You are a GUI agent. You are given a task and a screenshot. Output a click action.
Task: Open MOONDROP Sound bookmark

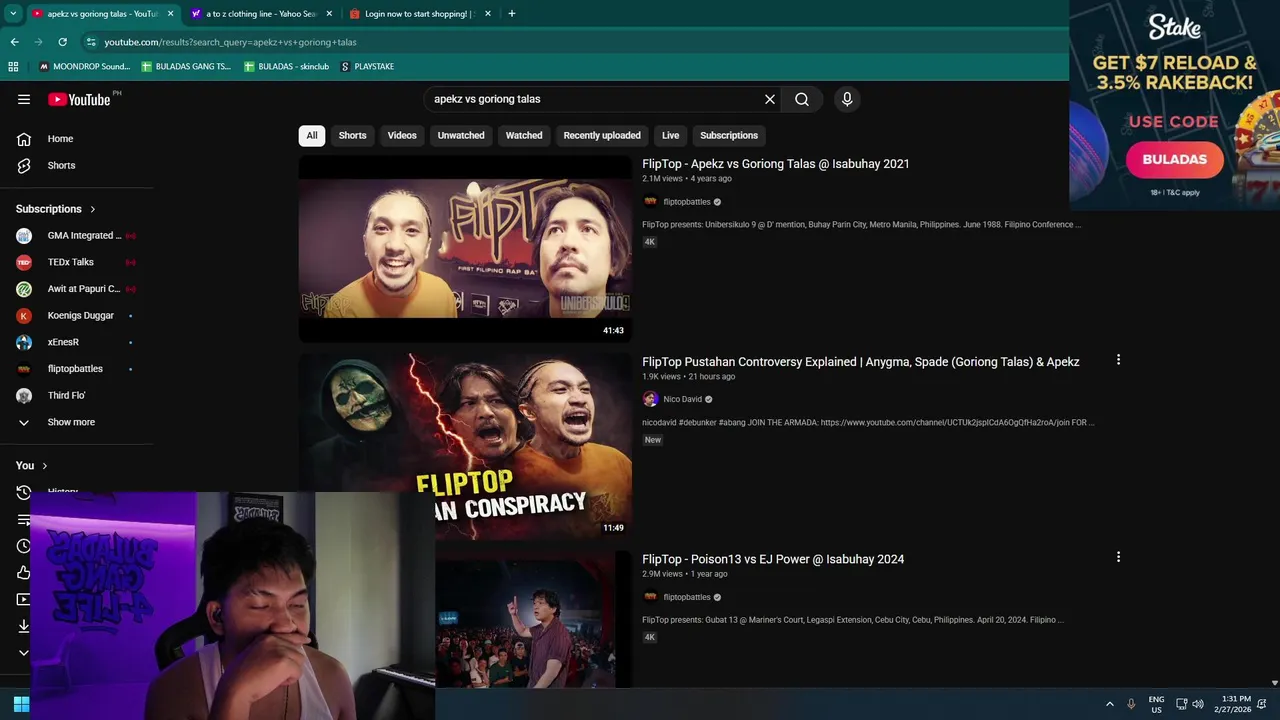point(84,66)
